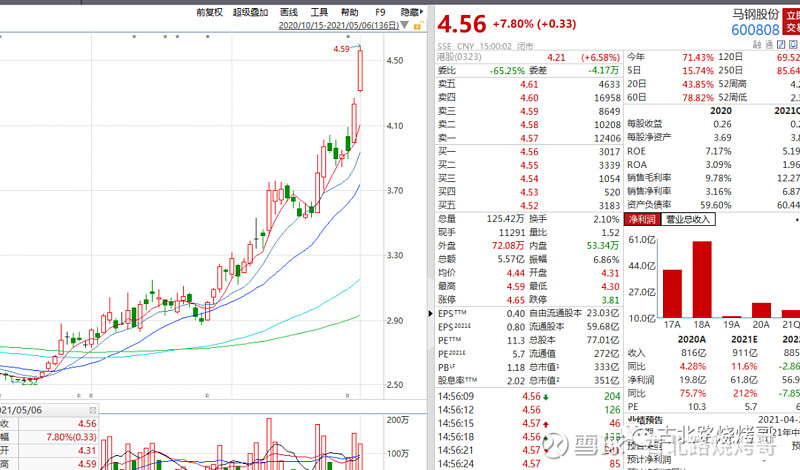The image size is (800, 470).
Task: Open the 超级叠加 overlay menu
Action: tap(250, 12)
